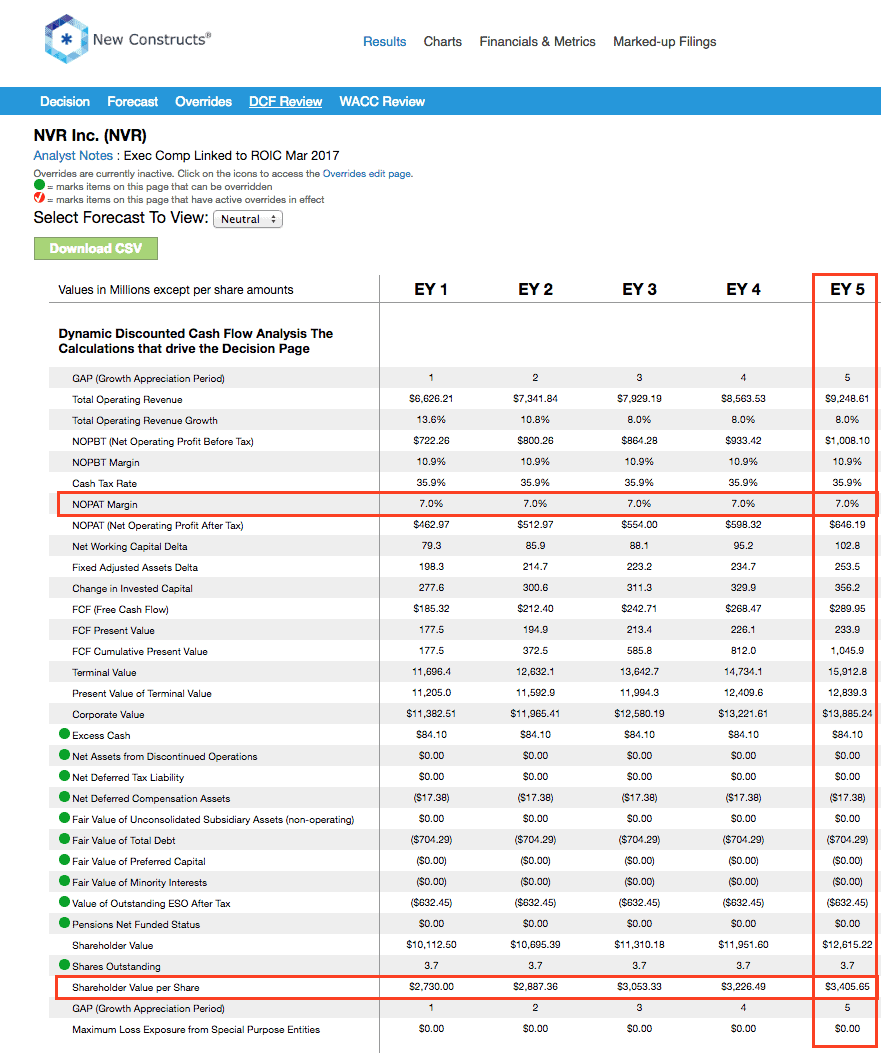
Task: Click the Shareholder Value per Share label
Action: [136, 988]
